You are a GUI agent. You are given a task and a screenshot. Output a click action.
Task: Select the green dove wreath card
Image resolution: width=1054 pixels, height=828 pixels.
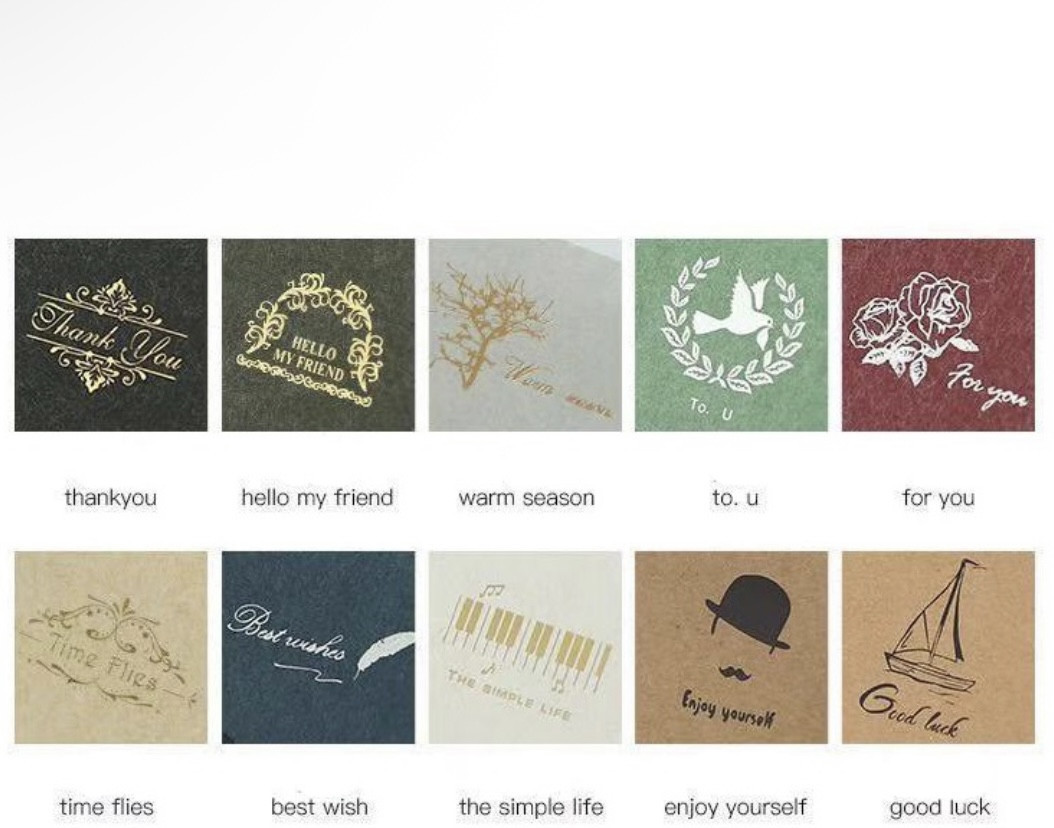[x=731, y=335]
